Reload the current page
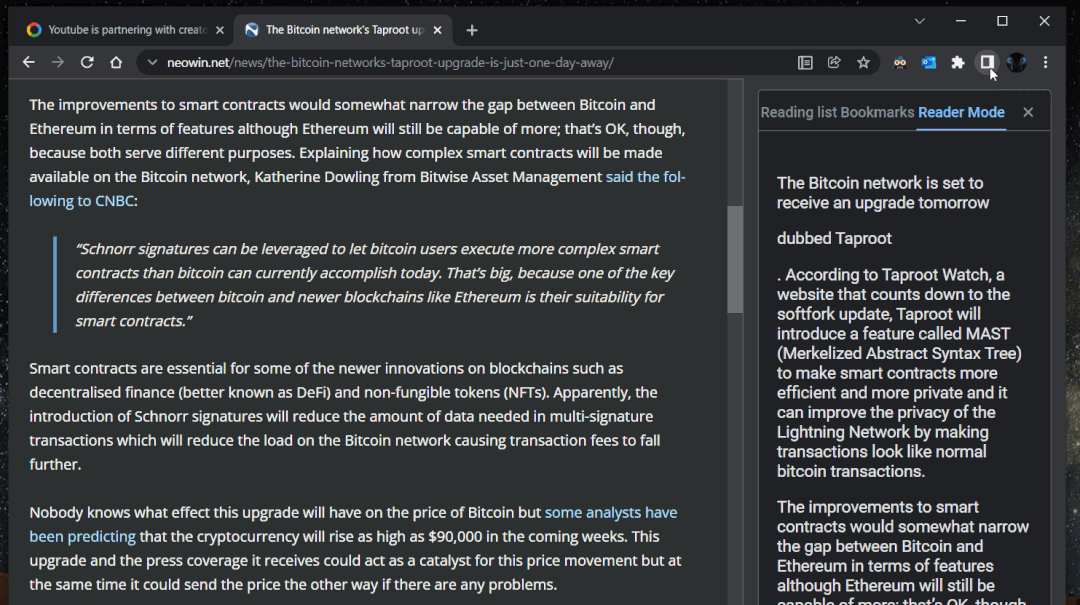The image size is (1080, 605). click(x=86, y=62)
